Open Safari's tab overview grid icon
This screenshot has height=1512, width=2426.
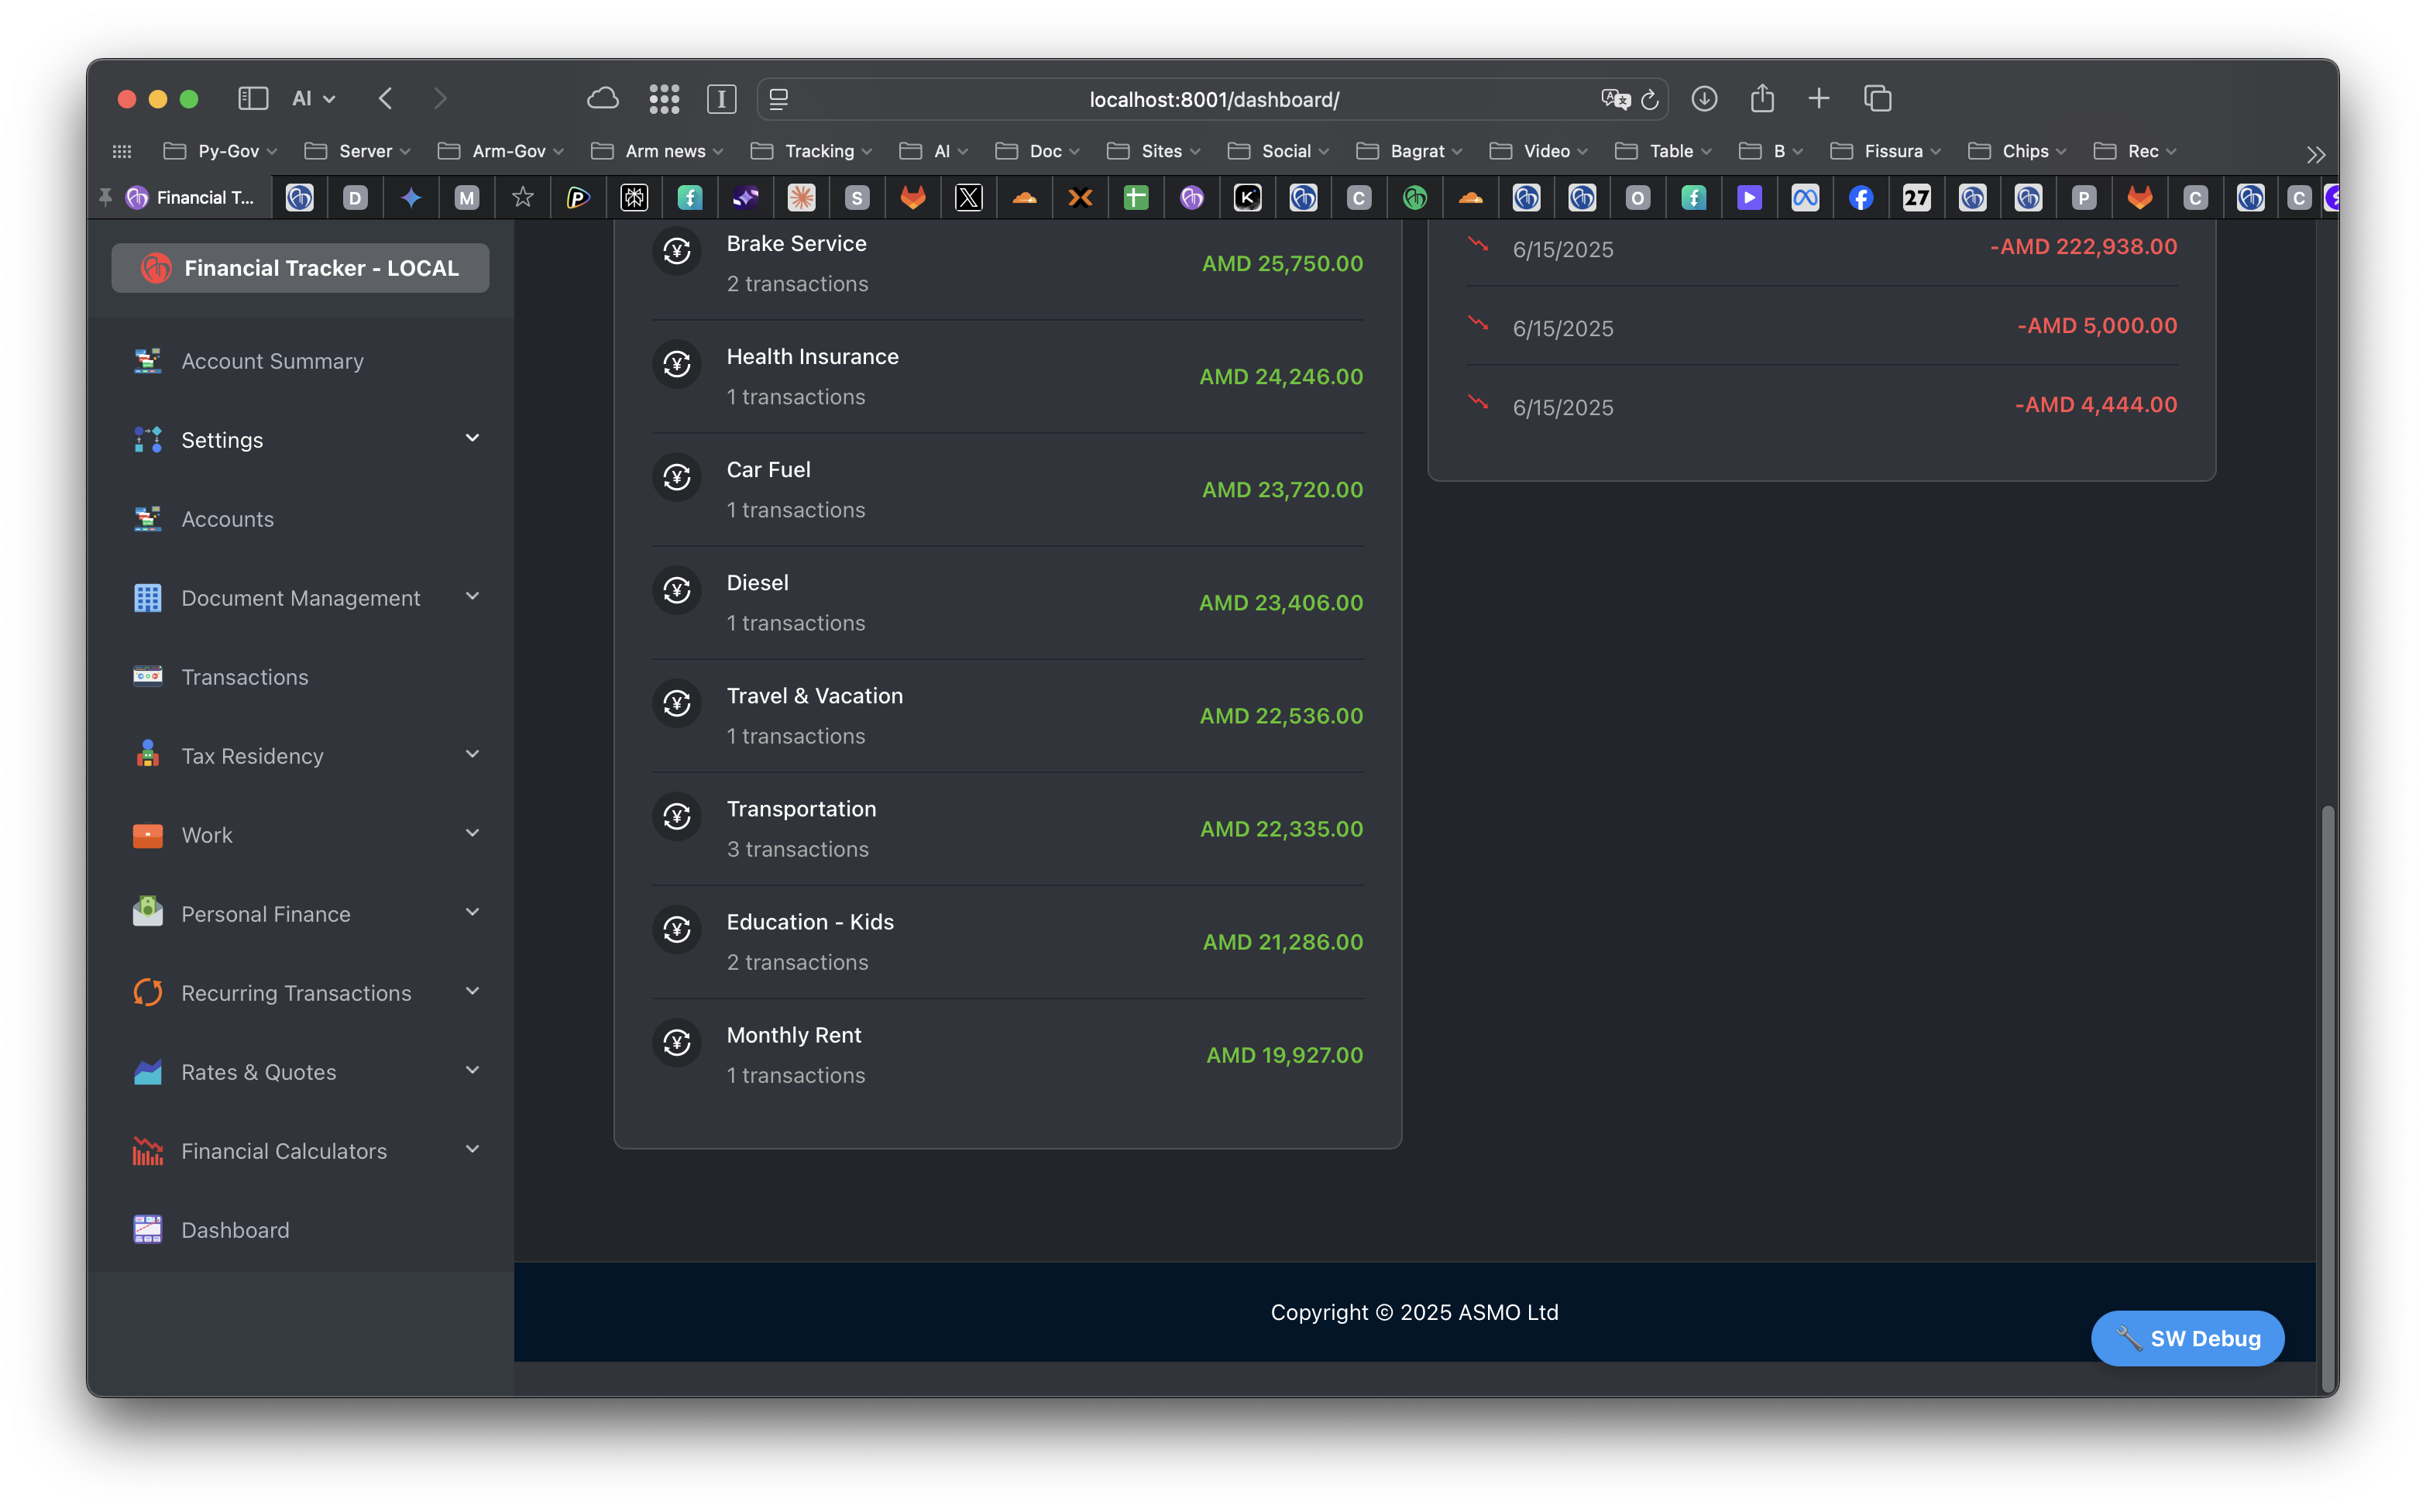(x=664, y=99)
